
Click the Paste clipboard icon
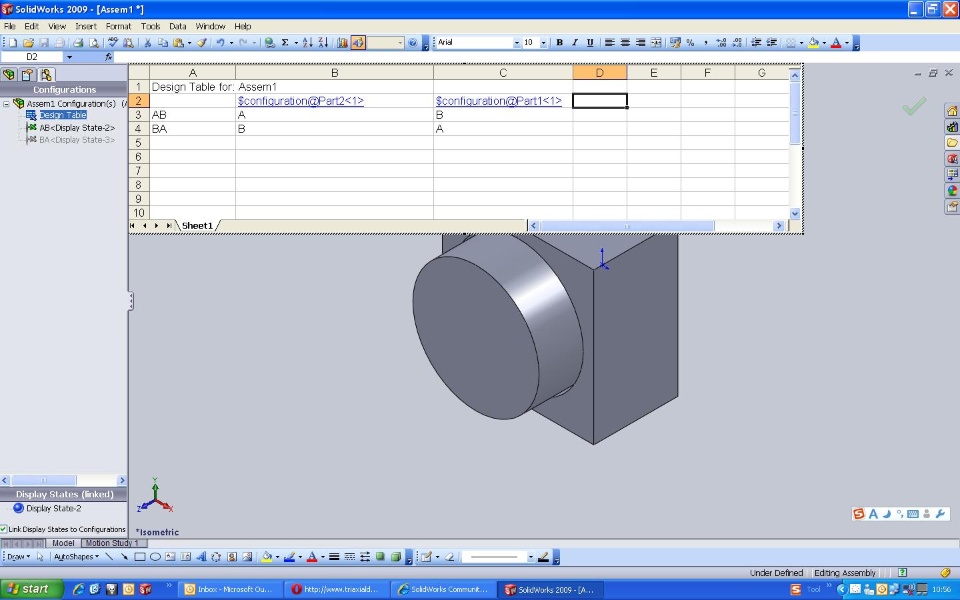178,43
